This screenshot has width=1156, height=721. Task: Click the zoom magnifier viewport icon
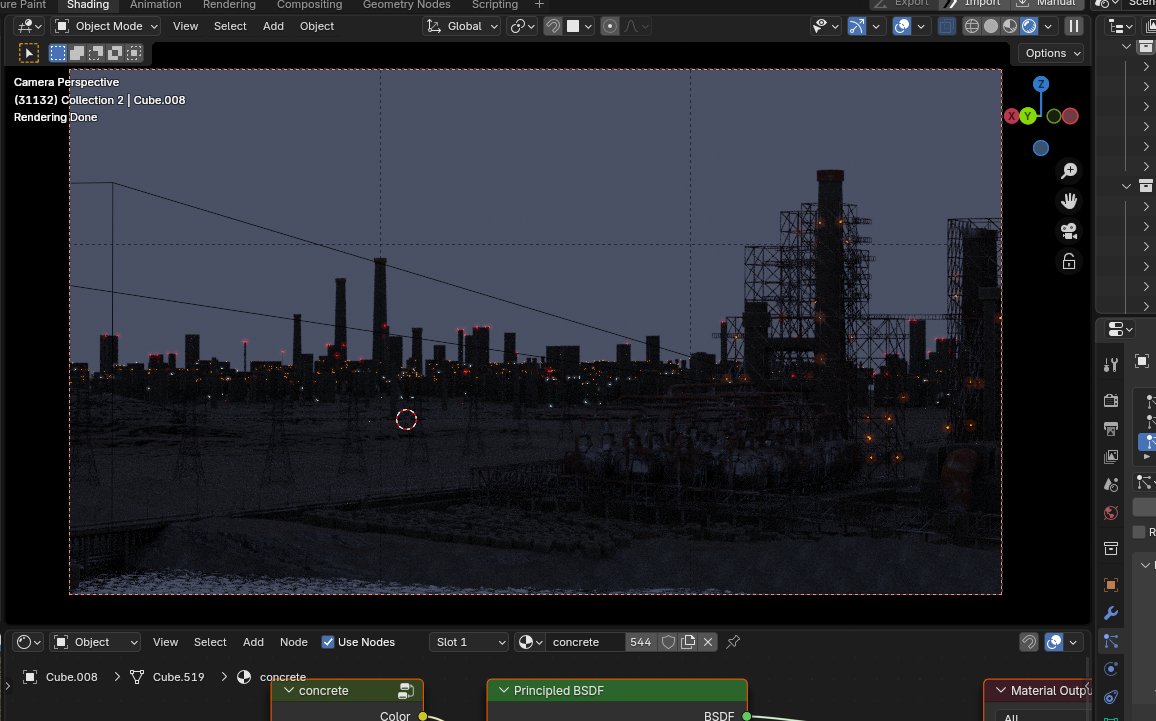coord(1069,171)
